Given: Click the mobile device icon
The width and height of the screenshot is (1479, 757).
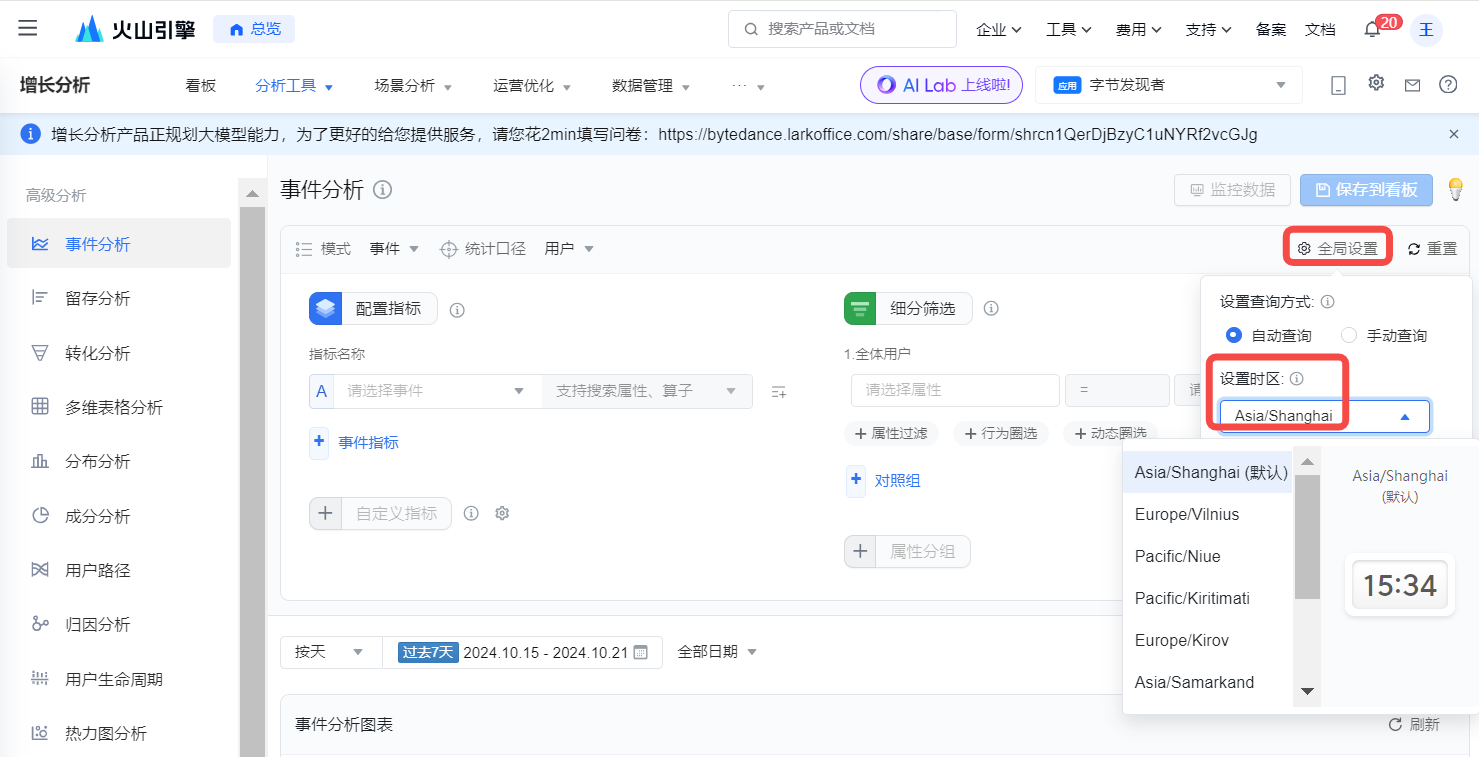Looking at the screenshot, I should point(1338,85).
